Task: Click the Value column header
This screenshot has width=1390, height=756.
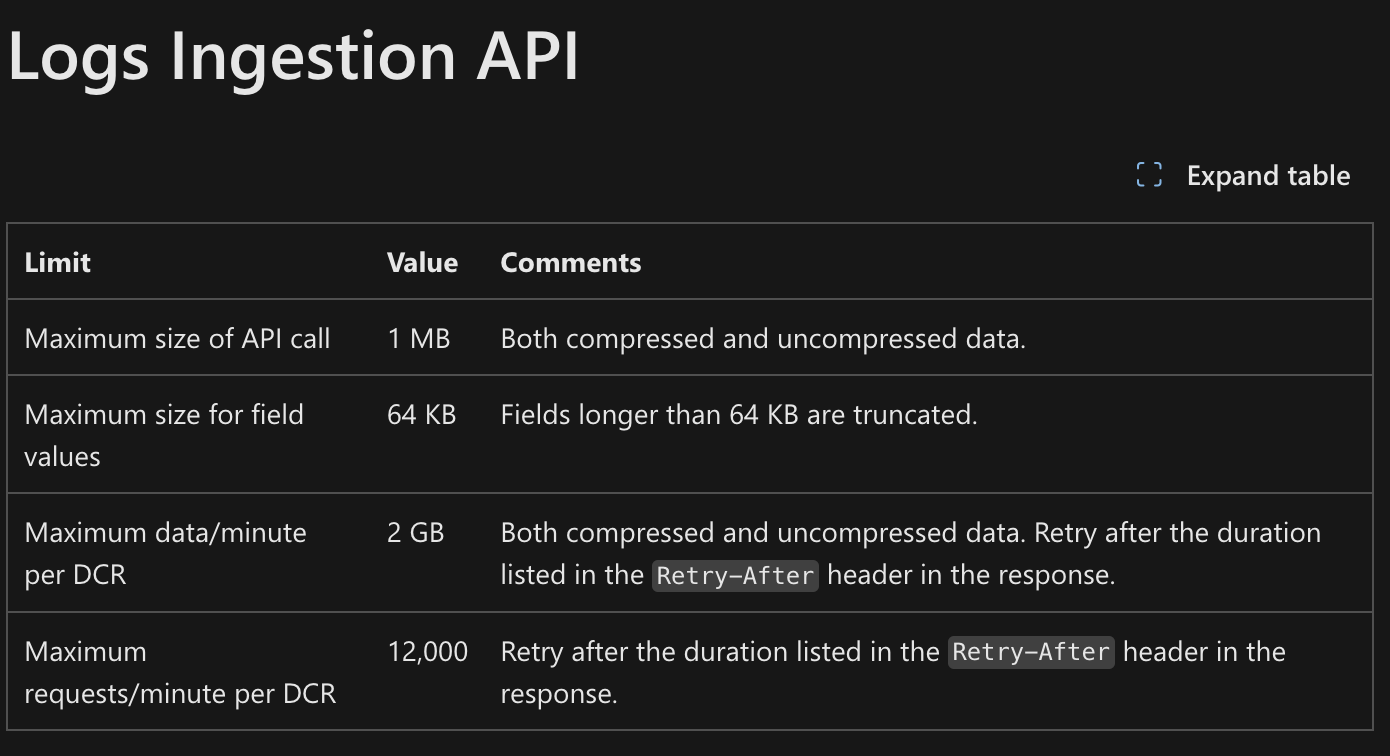Action: [x=422, y=262]
